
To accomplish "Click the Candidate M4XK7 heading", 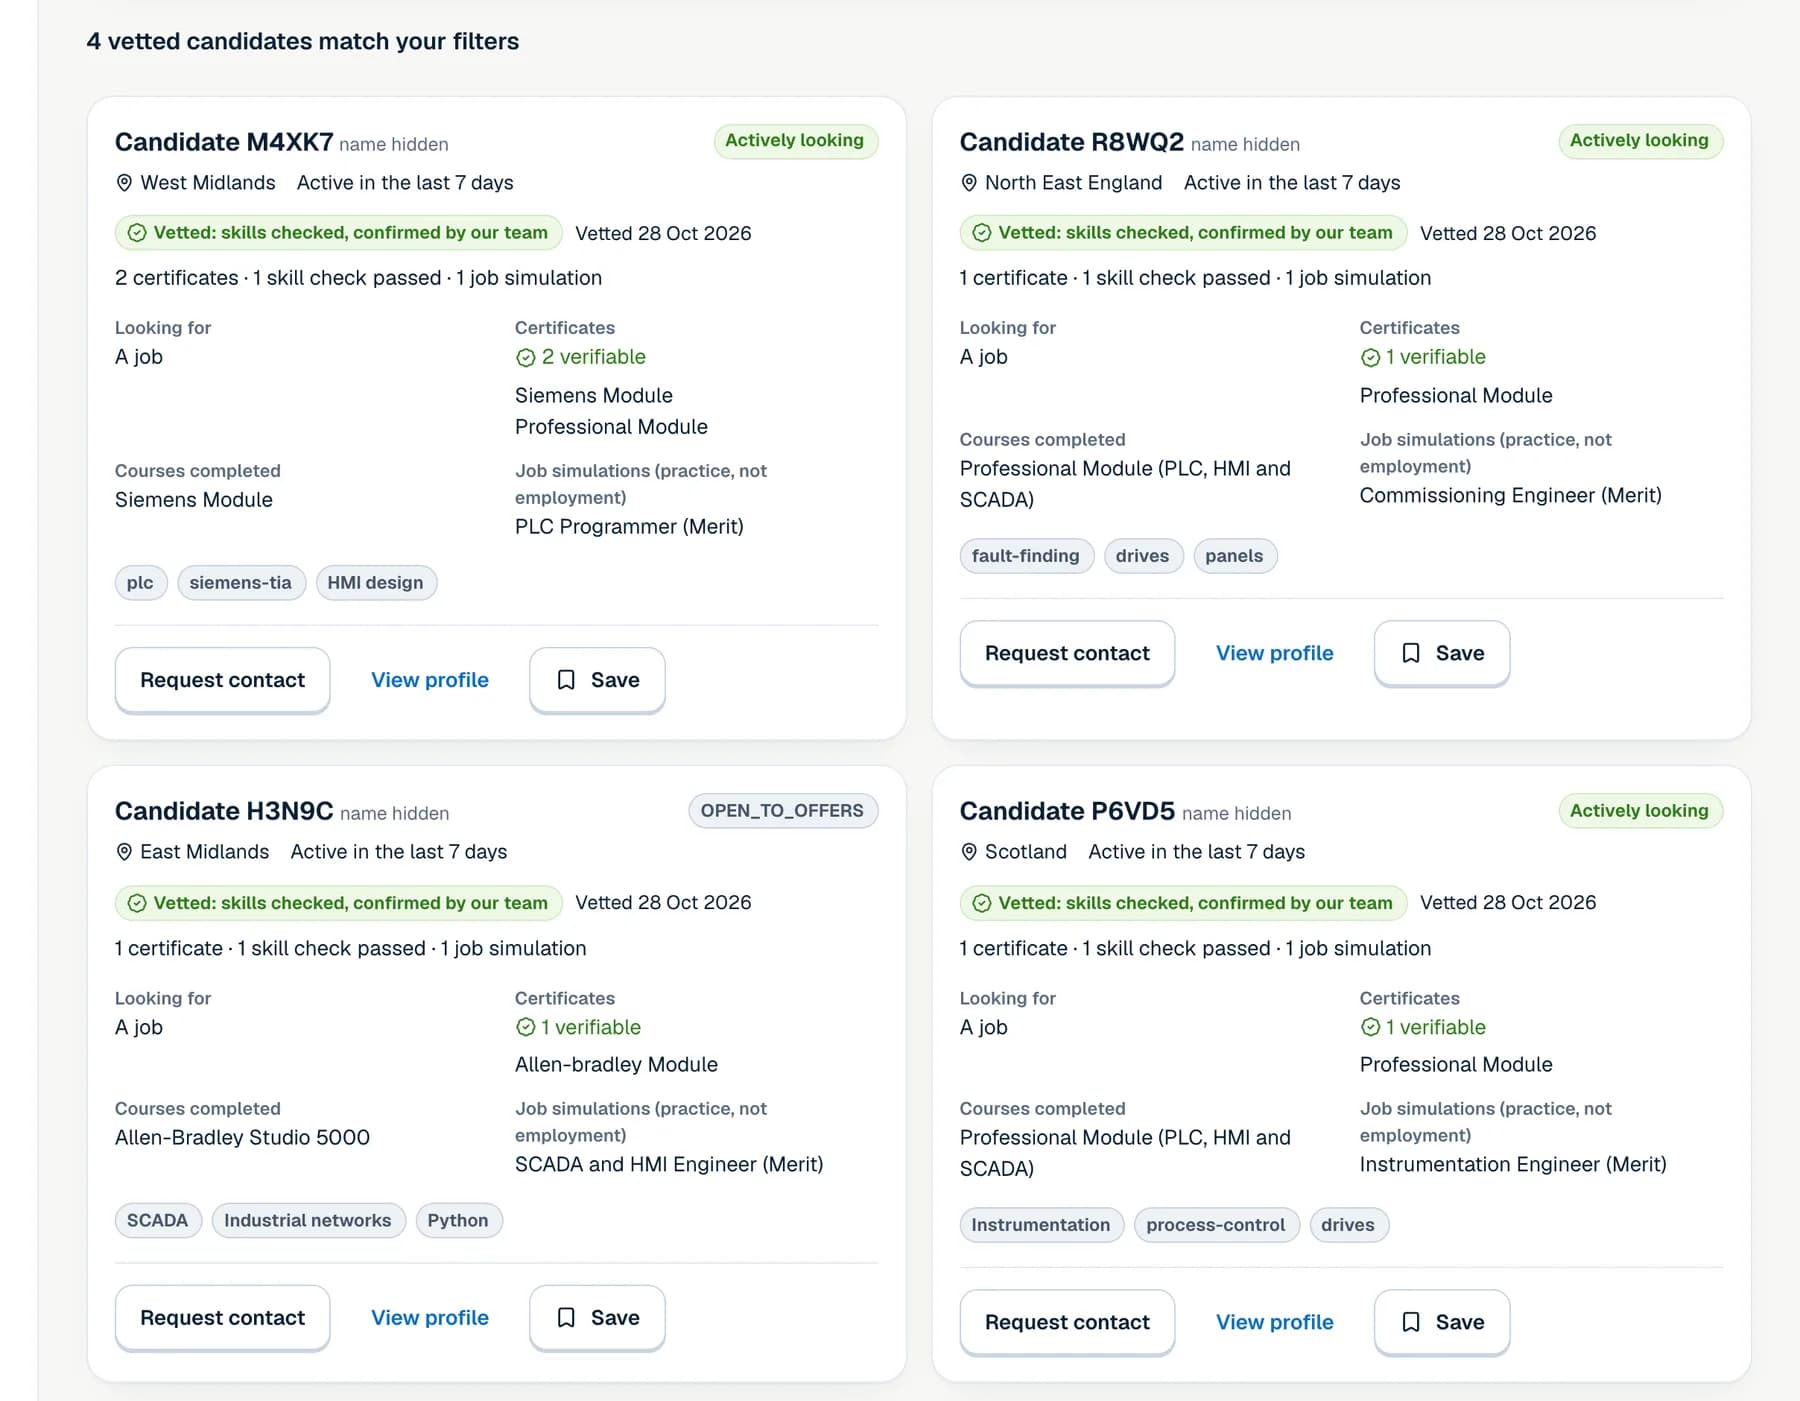I will coord(224,142).
